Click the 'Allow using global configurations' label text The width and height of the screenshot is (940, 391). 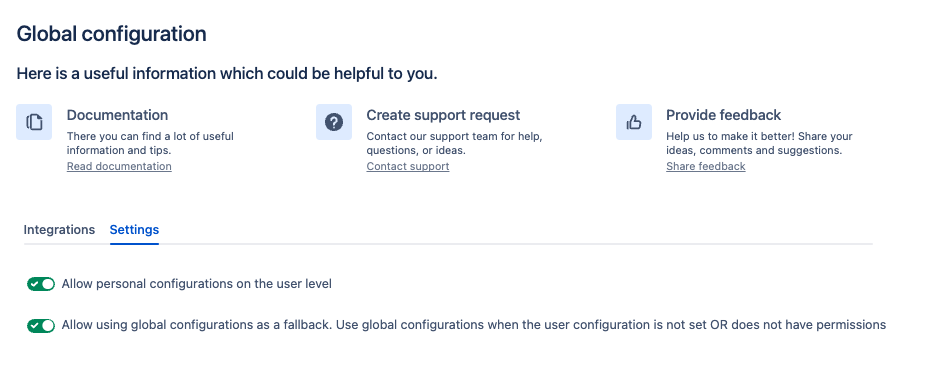point(474,325)
